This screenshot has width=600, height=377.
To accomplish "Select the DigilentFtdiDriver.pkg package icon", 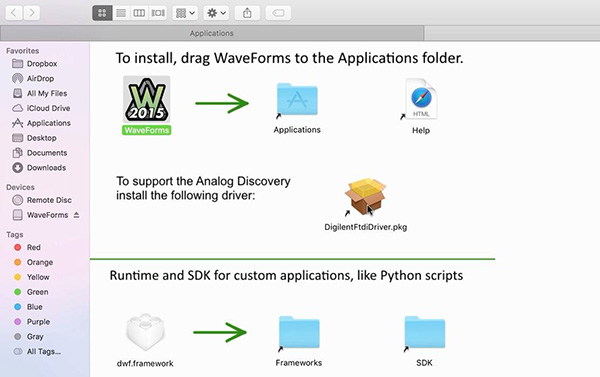I will point(365,196).
